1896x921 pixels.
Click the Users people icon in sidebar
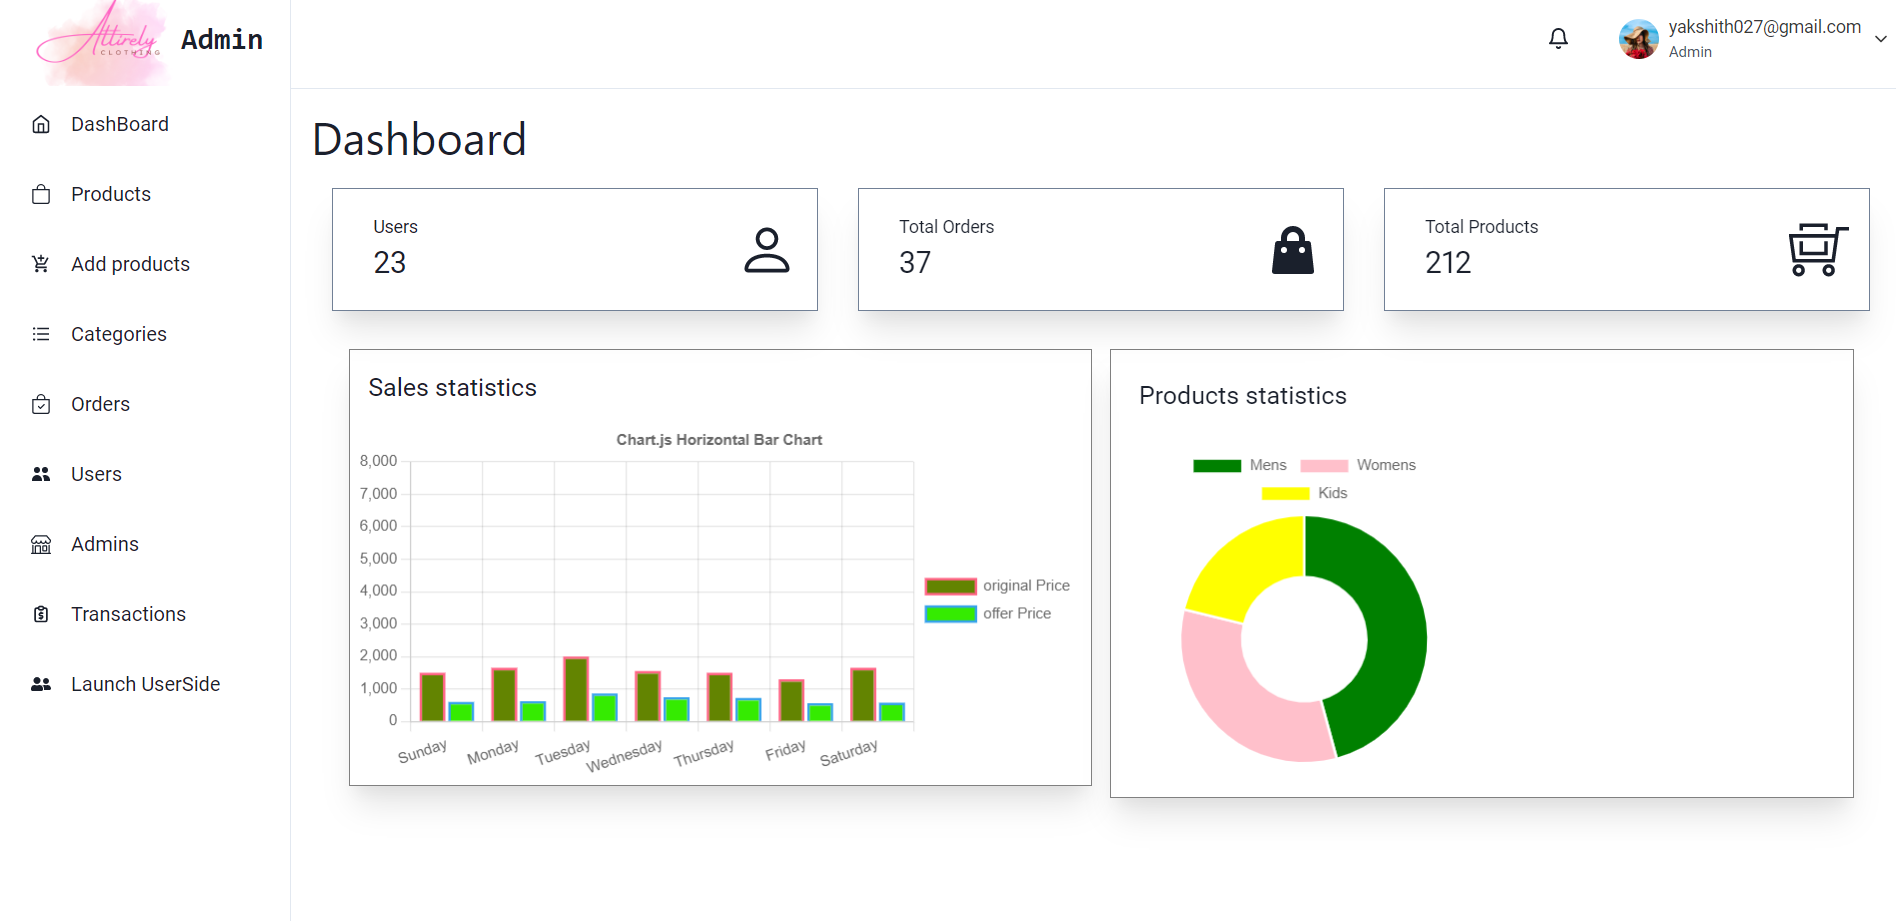point(41,474)
